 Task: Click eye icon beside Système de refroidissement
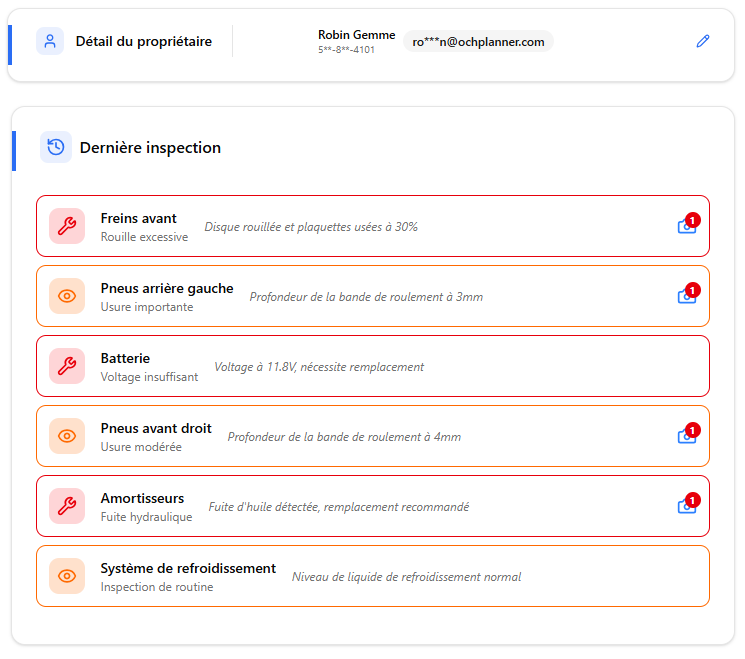[x=67, y=576]
